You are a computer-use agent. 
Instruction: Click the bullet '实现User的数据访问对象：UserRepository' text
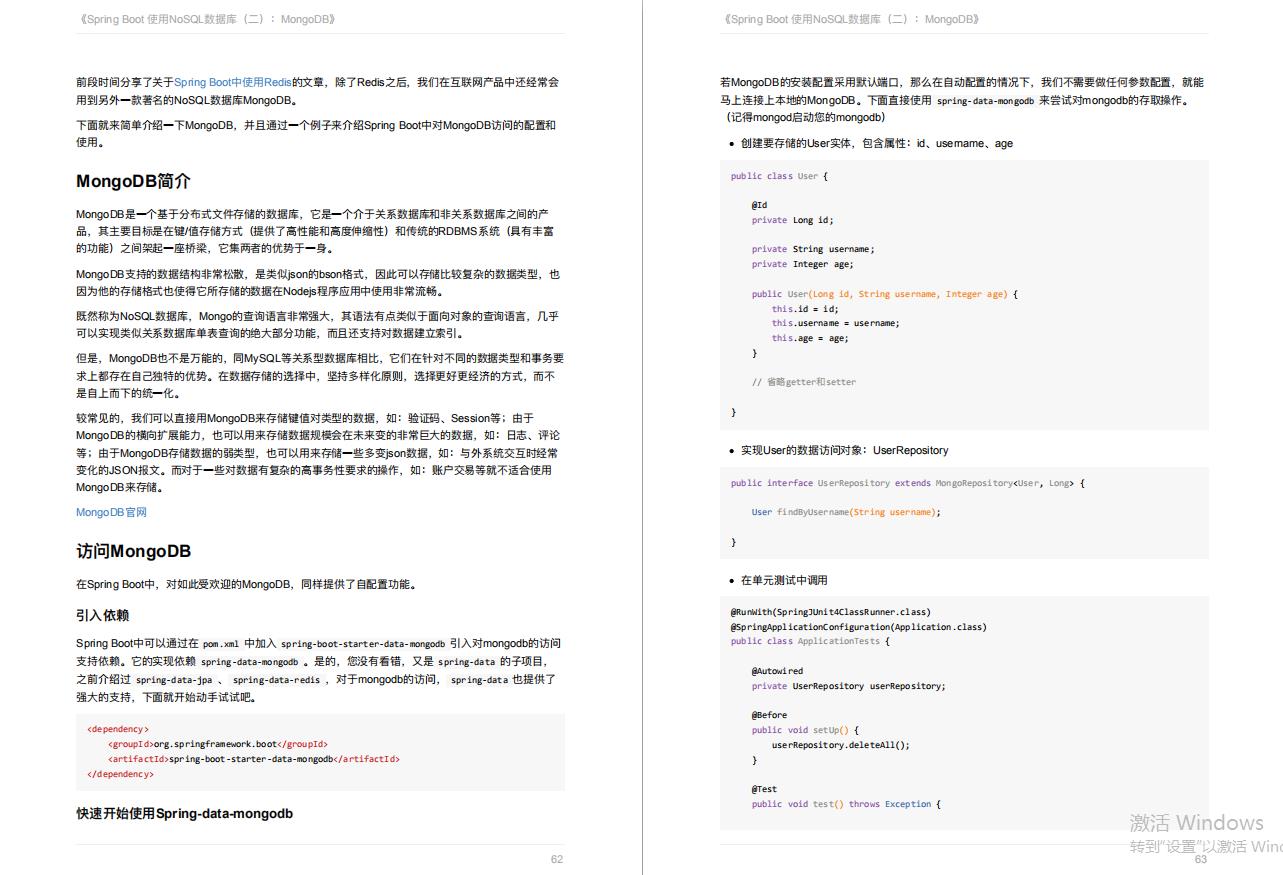[x=845, y=450]
